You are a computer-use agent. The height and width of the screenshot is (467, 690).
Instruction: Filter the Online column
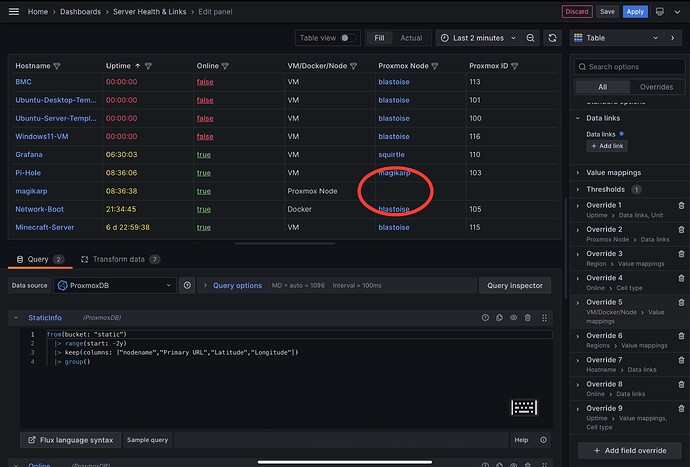point(225,66)
